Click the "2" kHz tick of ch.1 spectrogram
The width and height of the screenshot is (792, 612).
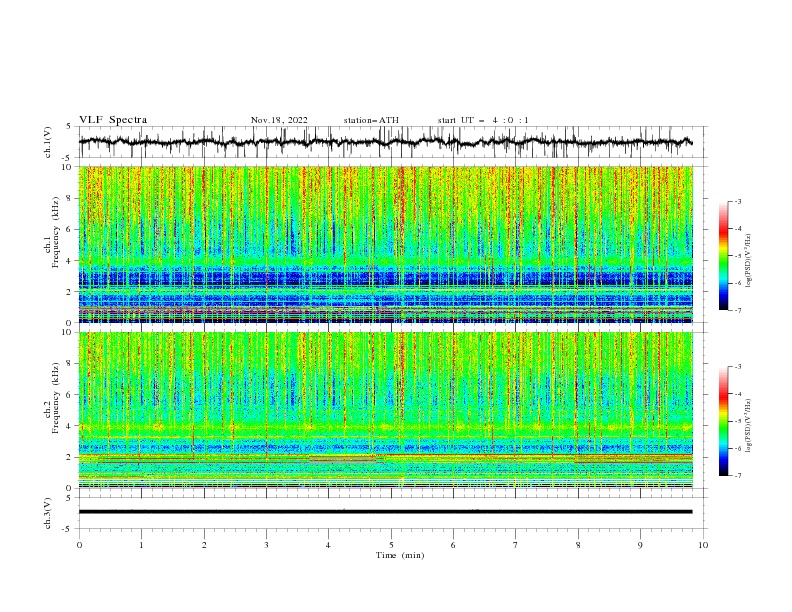[70, 292]
